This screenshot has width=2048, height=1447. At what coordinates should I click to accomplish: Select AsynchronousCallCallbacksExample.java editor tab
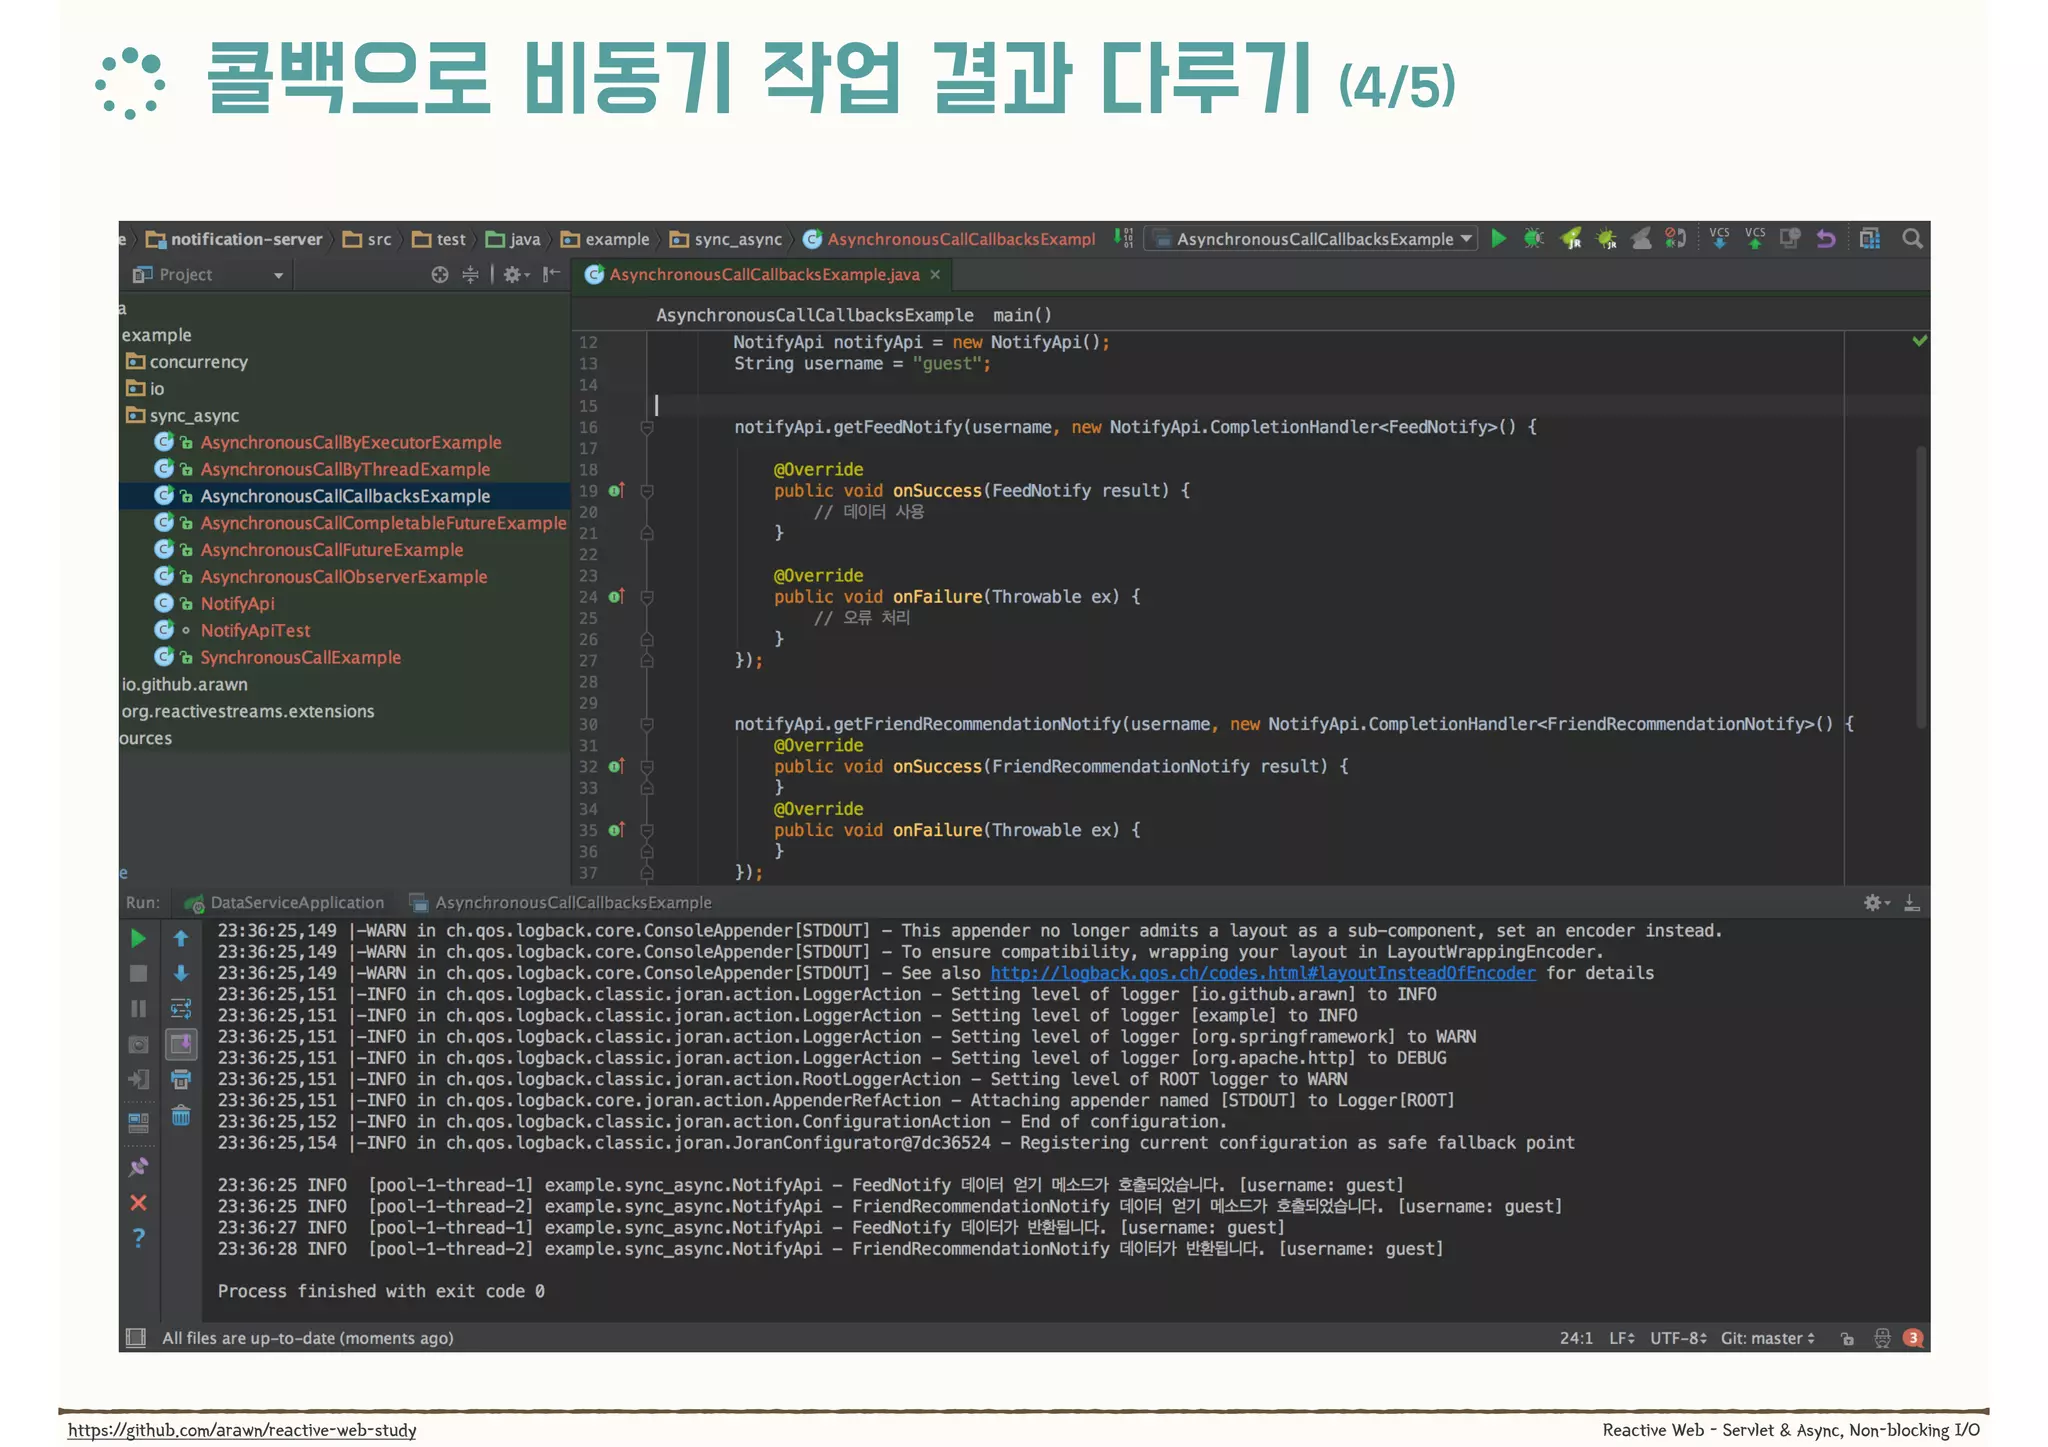(764, 274)
